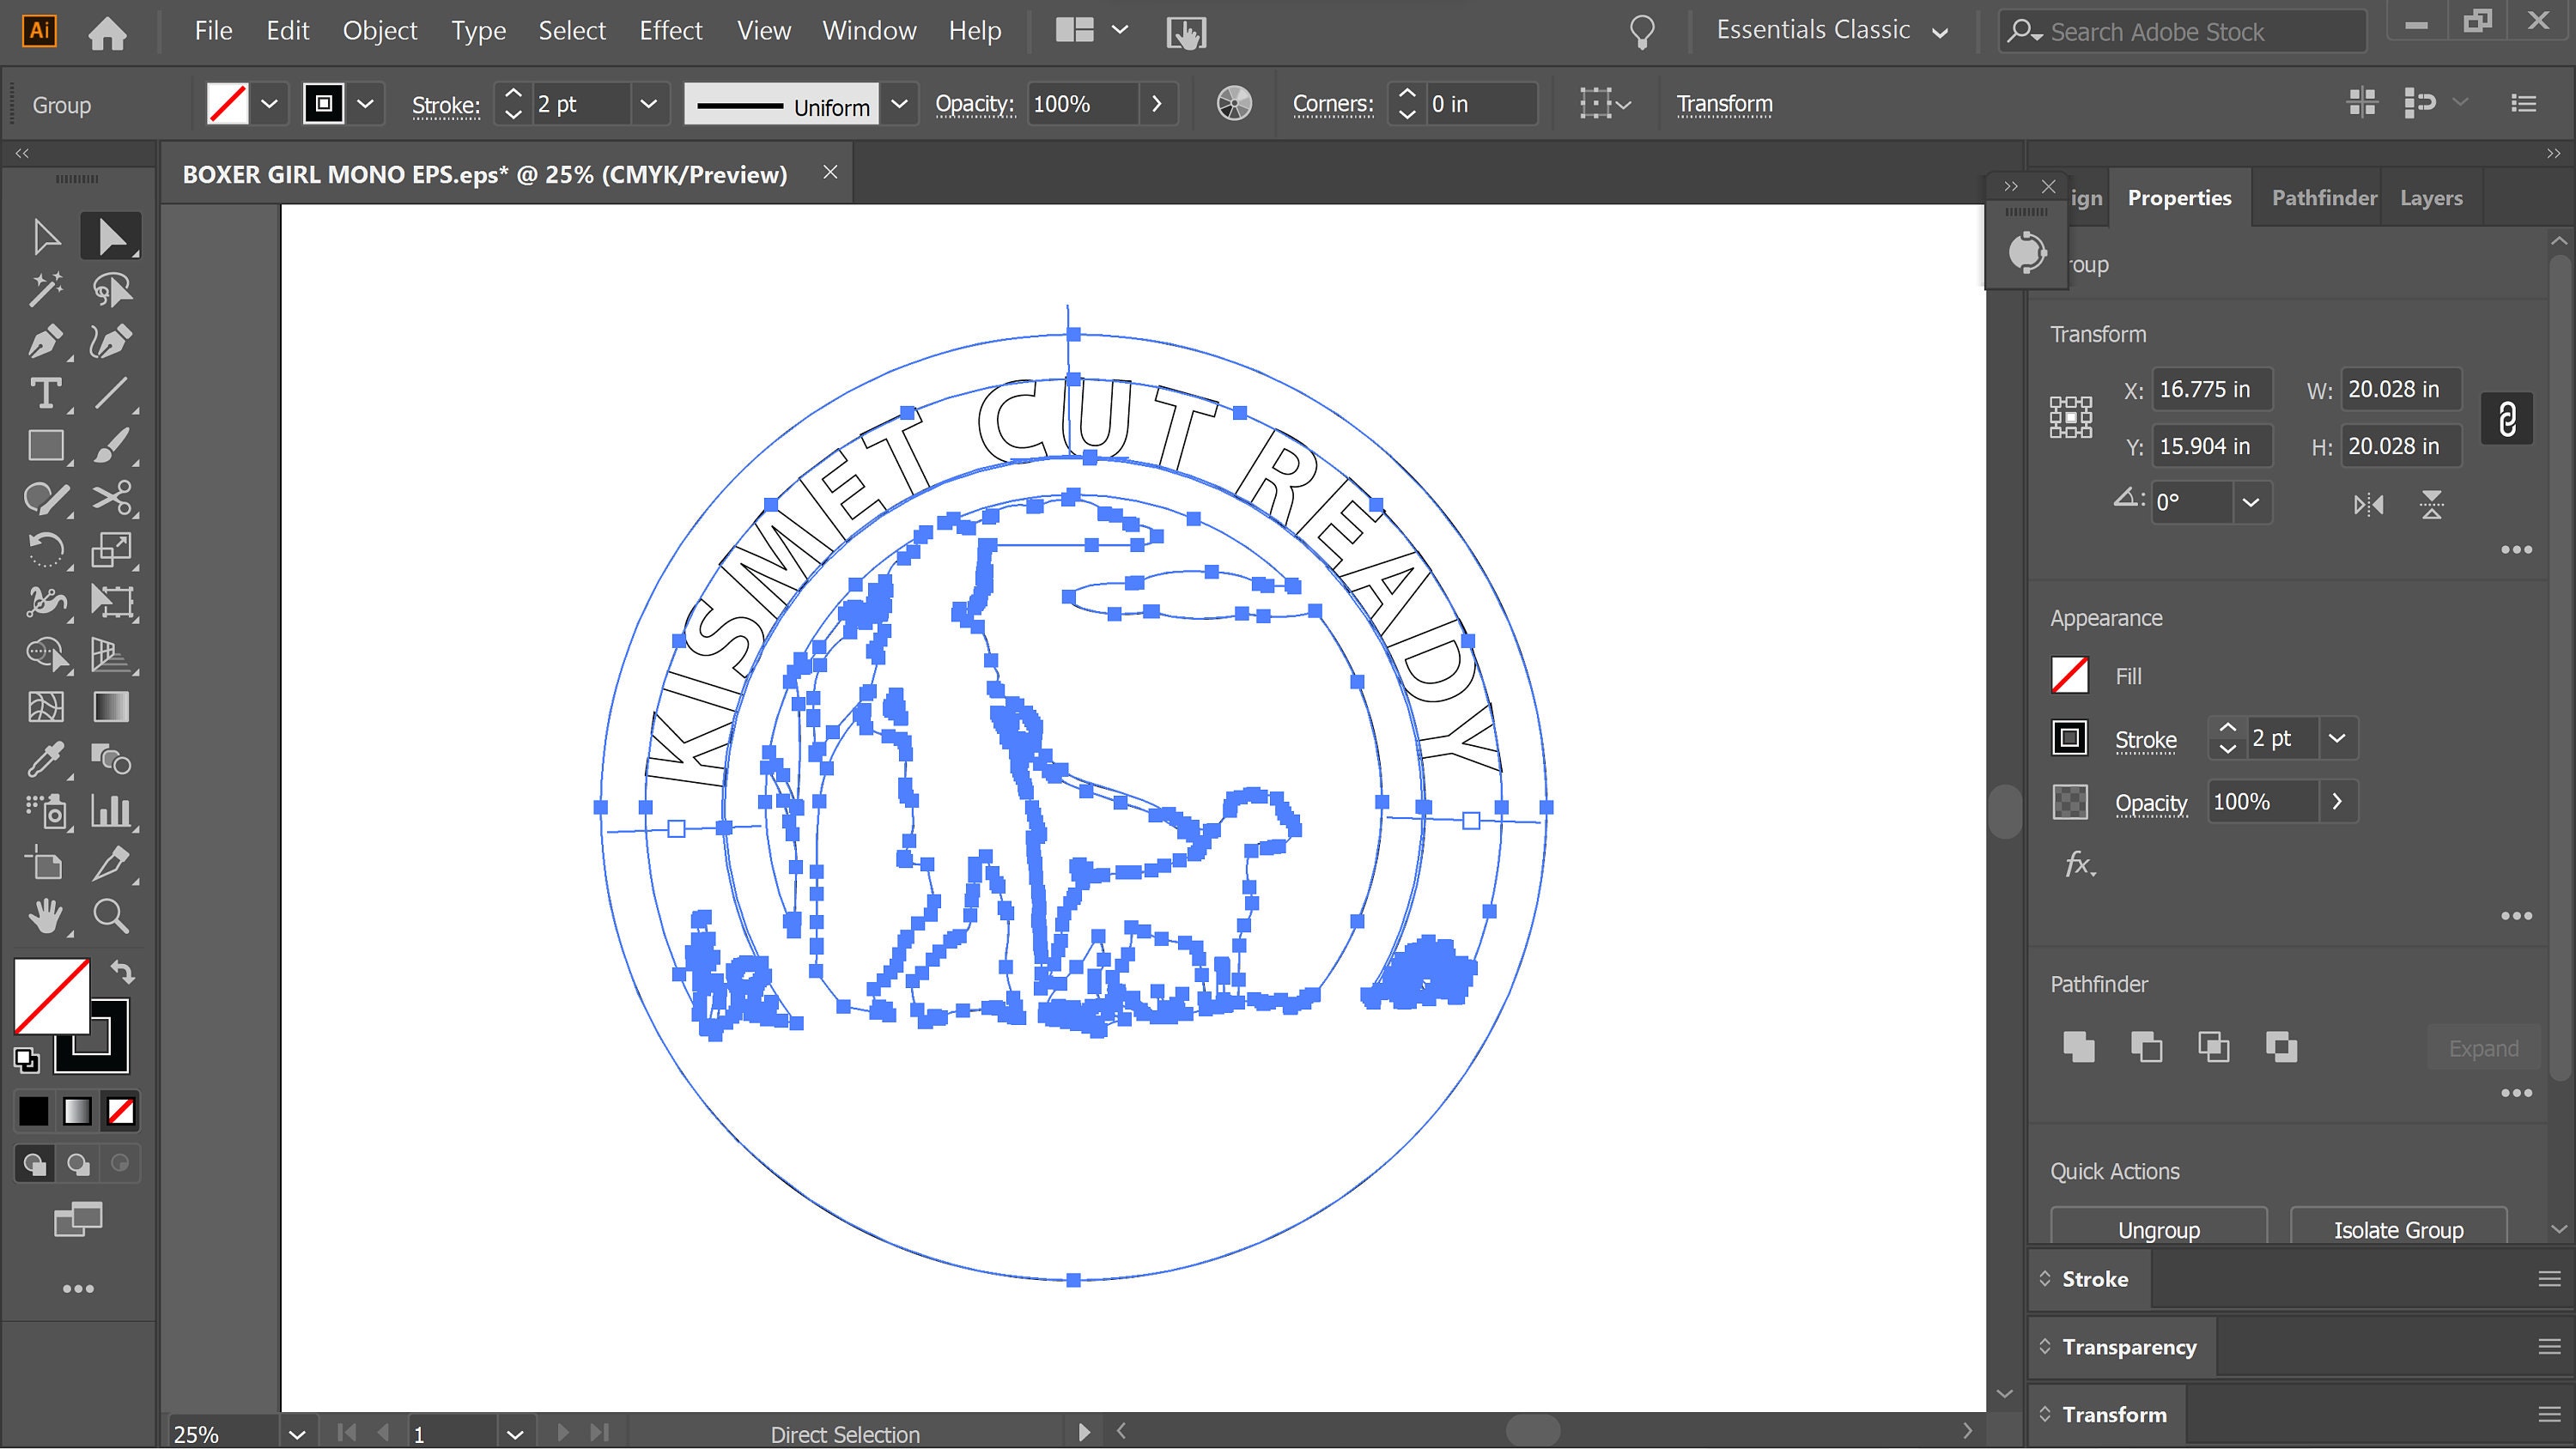Click the Ungroup quick action
The height and width of the screenshot is (1449, 2576).
(2159, 1229)
